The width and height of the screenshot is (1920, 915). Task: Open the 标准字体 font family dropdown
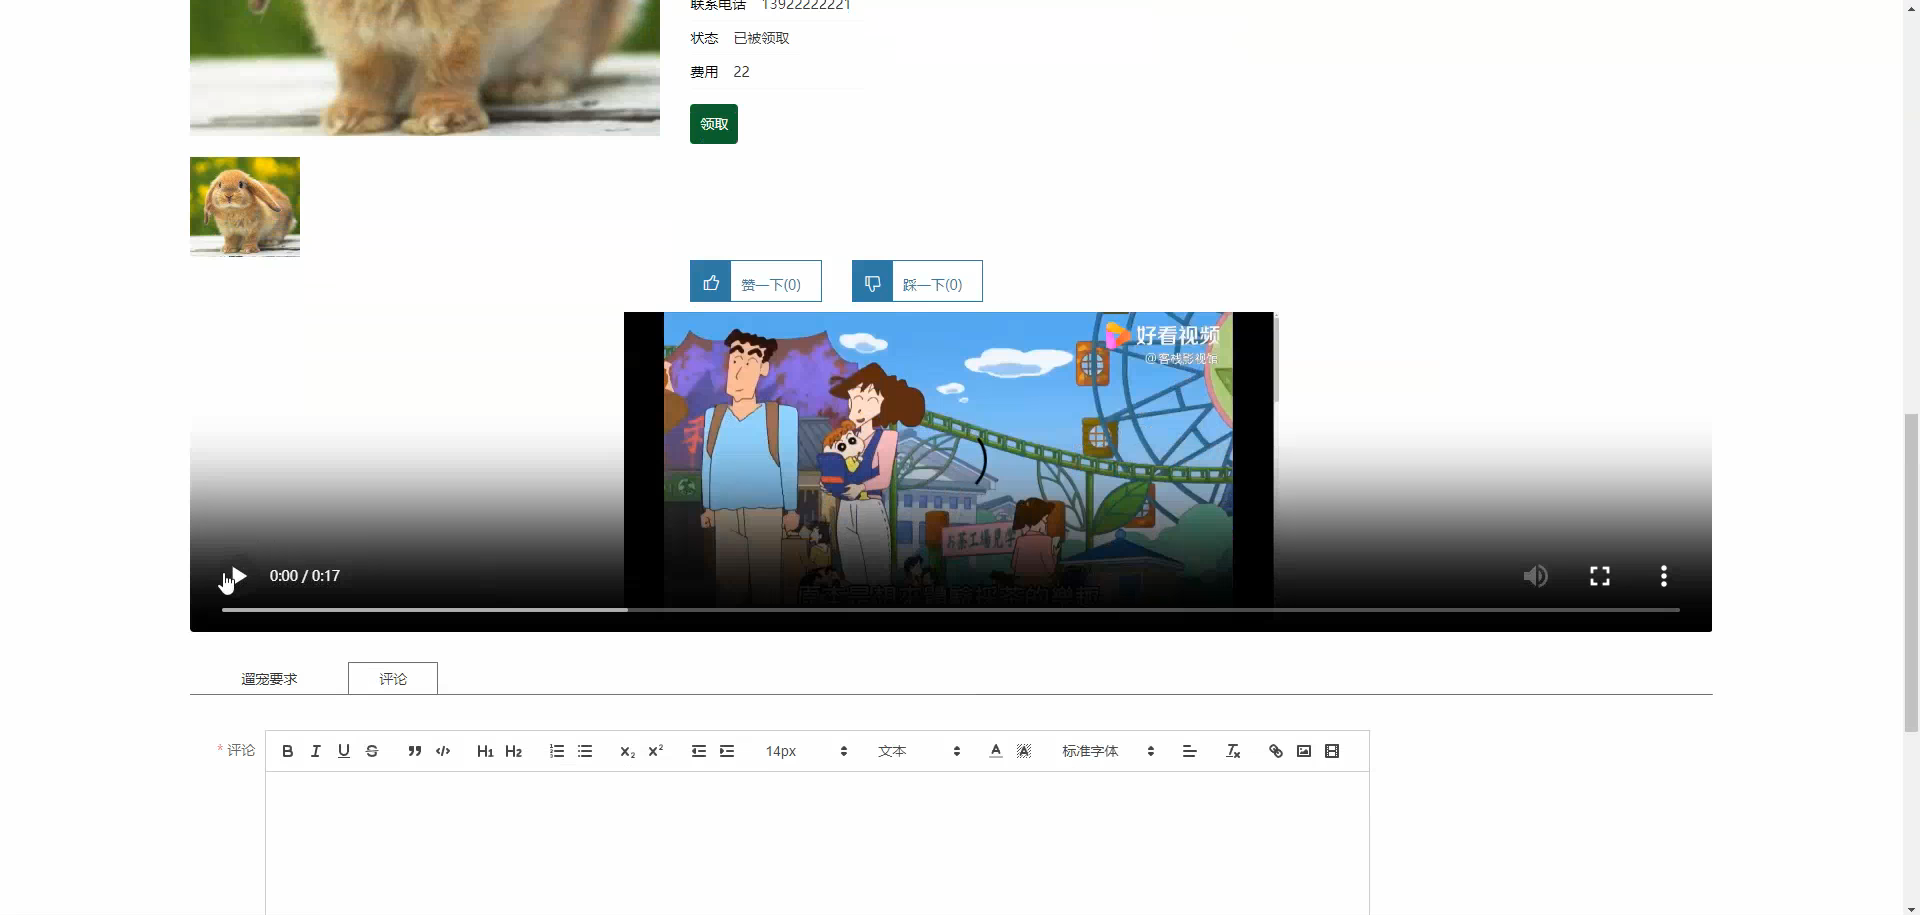point(1108,751)
